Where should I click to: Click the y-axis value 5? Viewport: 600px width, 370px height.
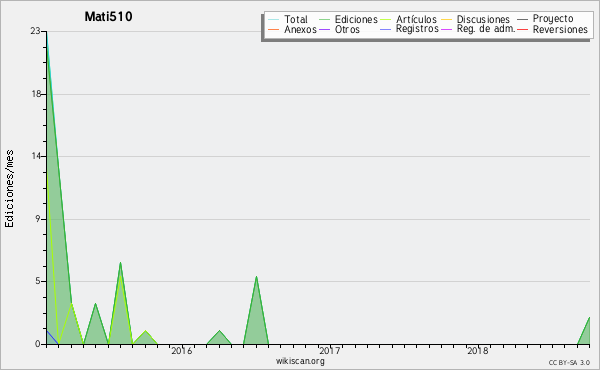[x=38, y=281]
